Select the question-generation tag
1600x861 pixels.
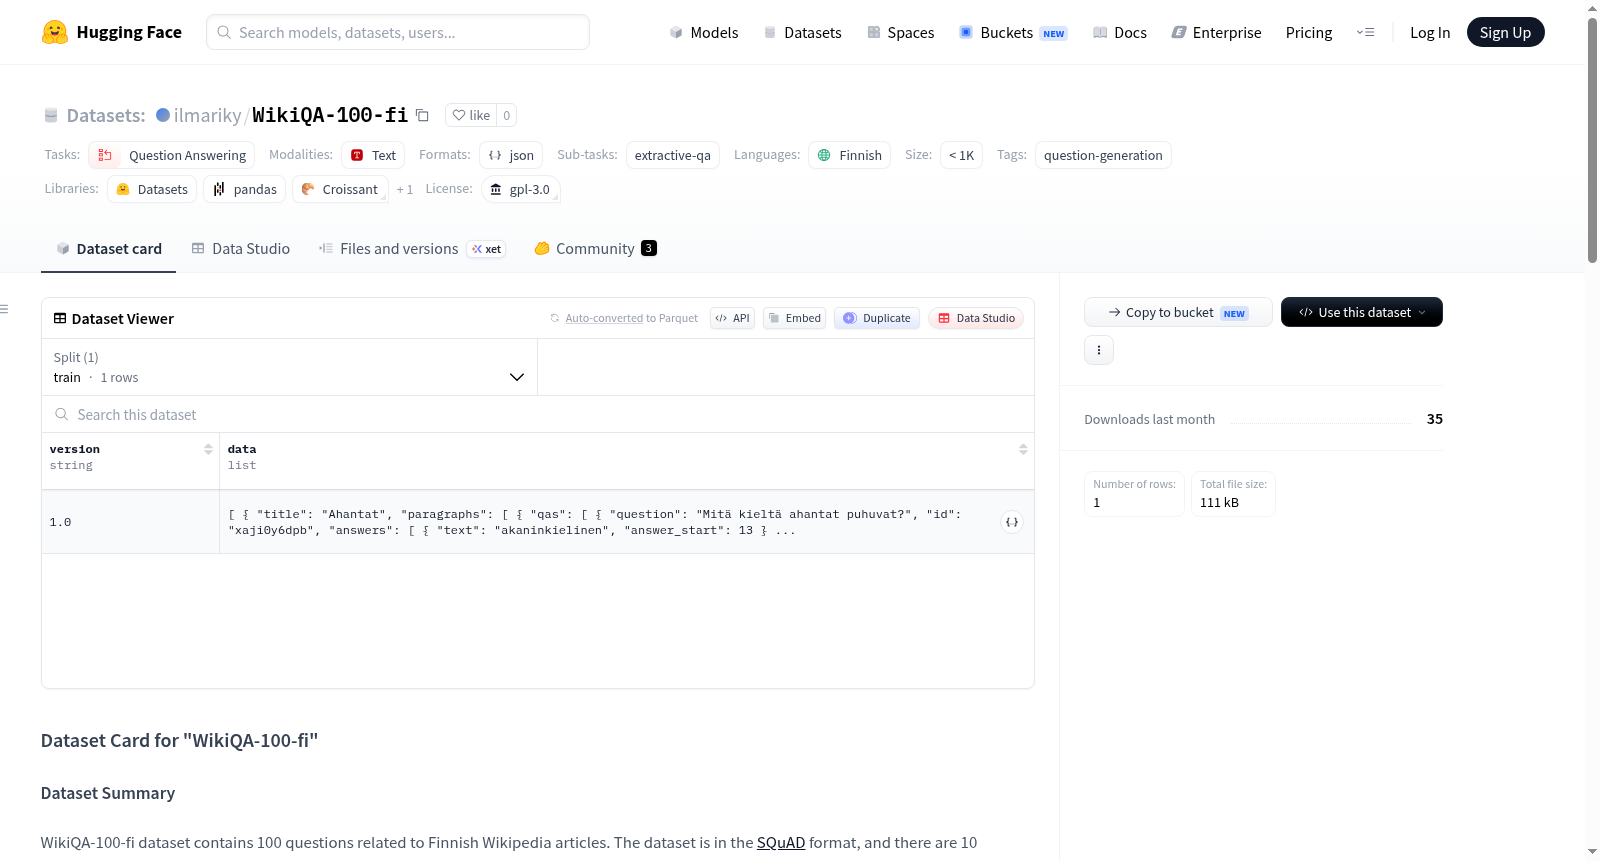click(1103, 155)
